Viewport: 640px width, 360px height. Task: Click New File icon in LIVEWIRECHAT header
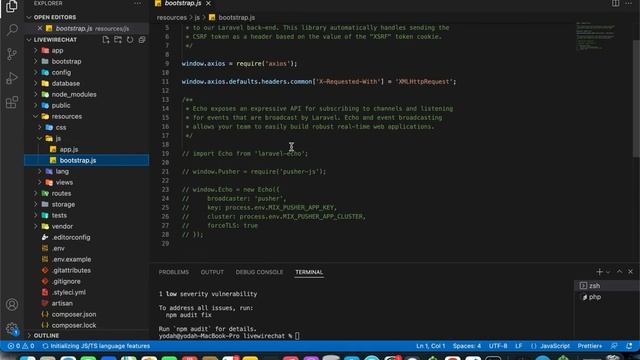106,40
